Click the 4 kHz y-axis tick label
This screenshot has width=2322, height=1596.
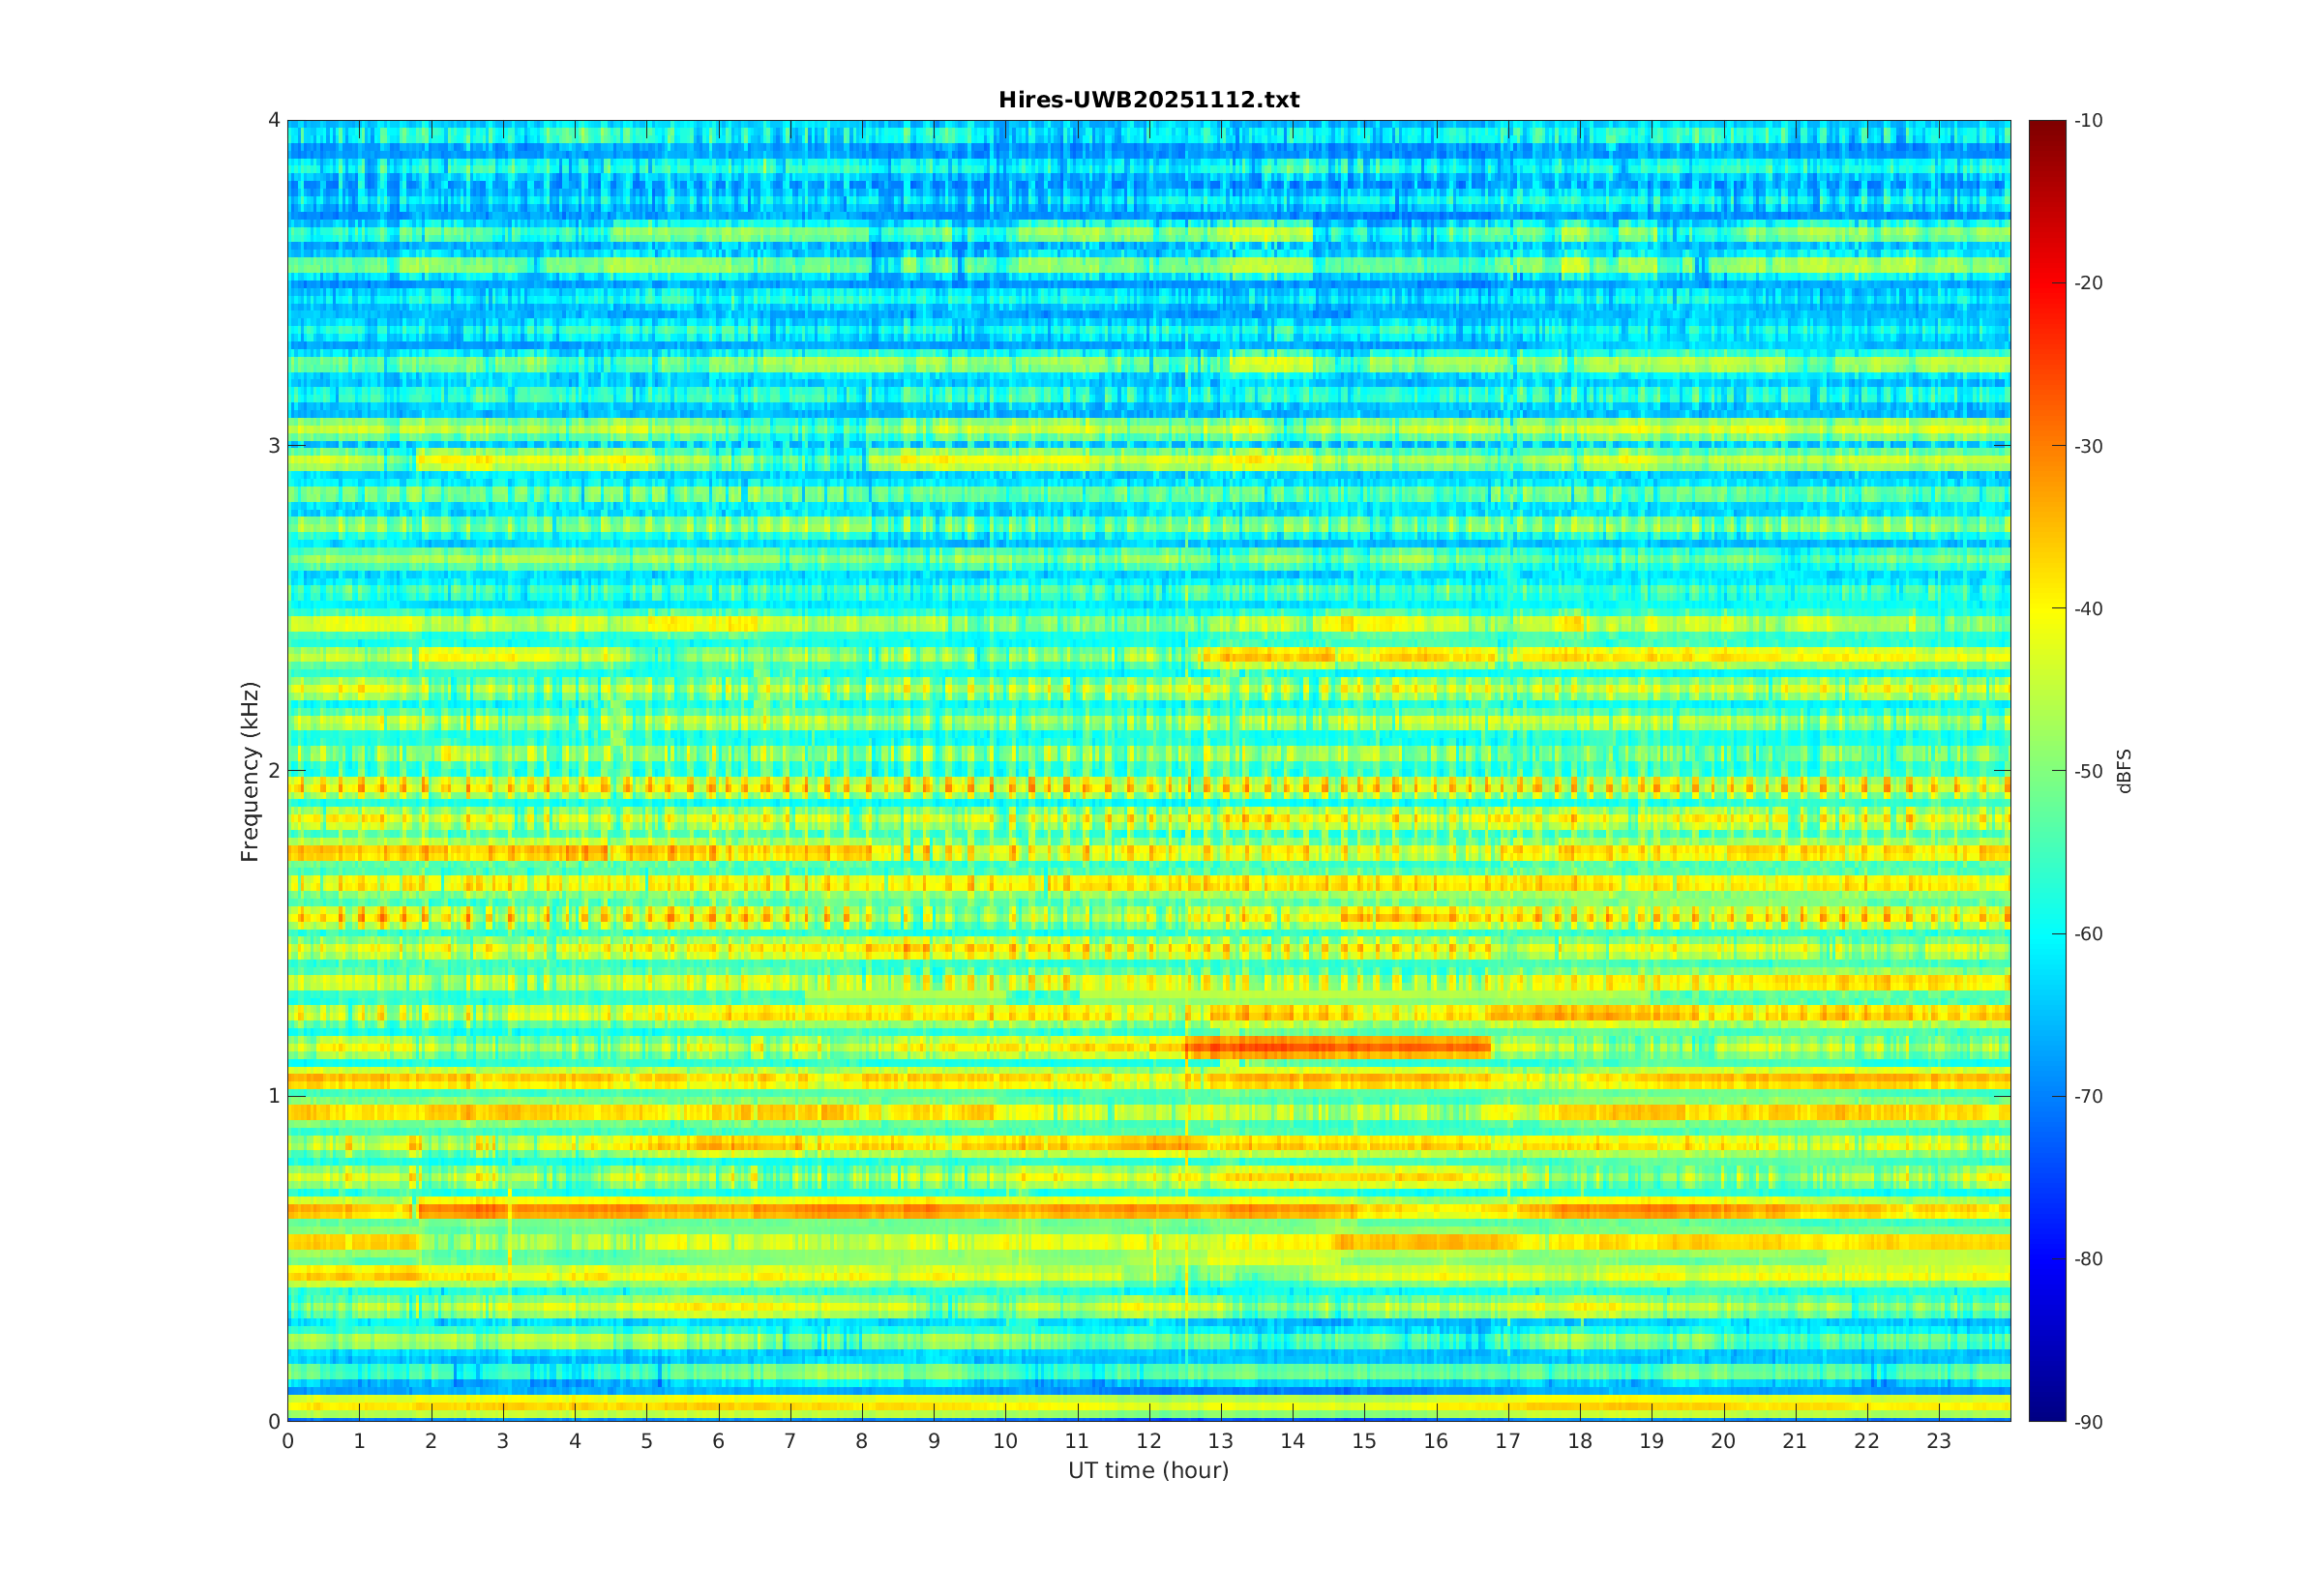273,121
